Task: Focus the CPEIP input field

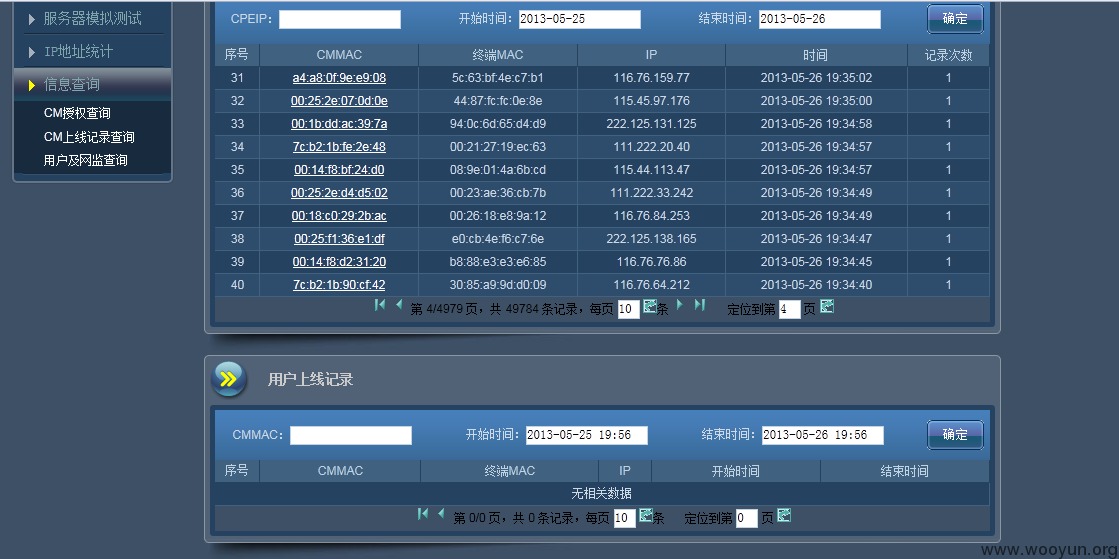Action: click(340, 19)
